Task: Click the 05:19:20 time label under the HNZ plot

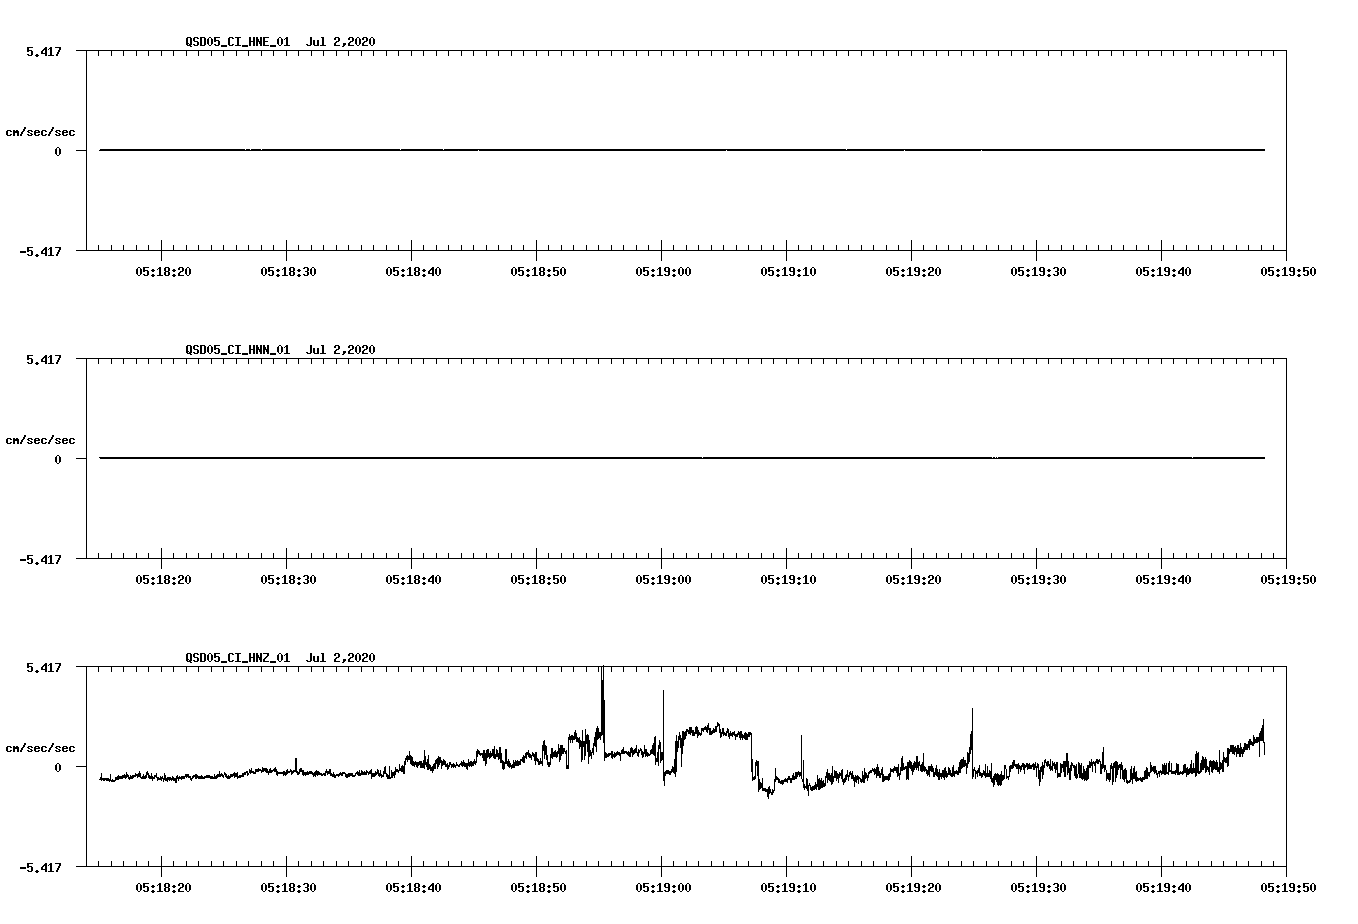Action: pyautogui.click(x=912, y=887)
